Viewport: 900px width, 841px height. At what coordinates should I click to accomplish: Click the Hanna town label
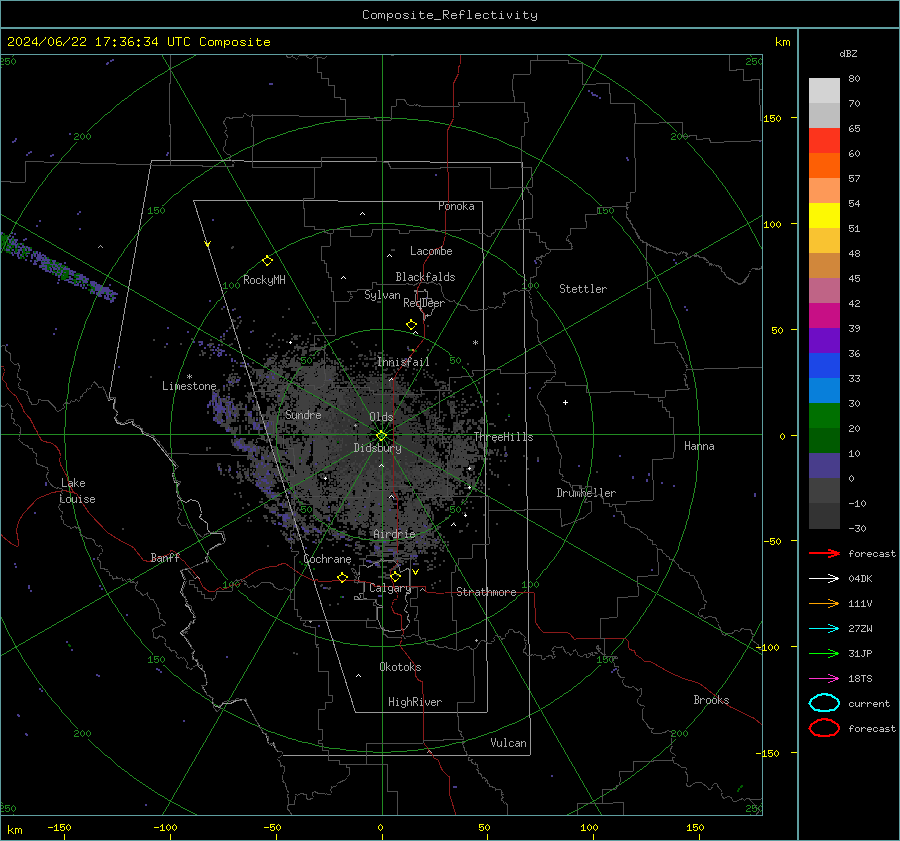tap(699, 446)
